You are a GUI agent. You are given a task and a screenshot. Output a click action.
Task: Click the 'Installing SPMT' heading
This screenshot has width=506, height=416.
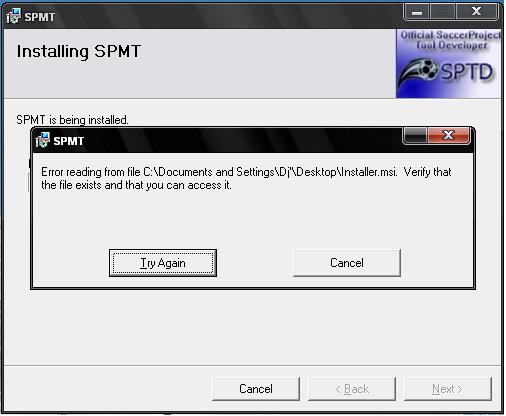(79, 51)
